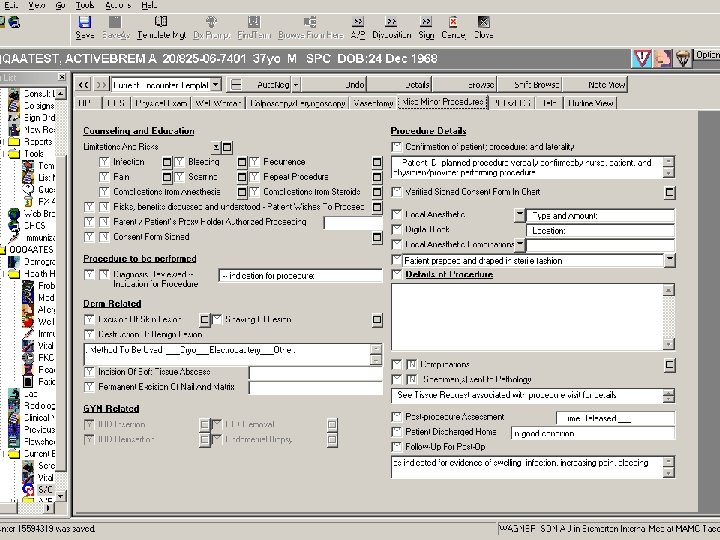Click the shield icon next to Options
The height and width of the screenshot is (540, 720).
click(683, 59)
